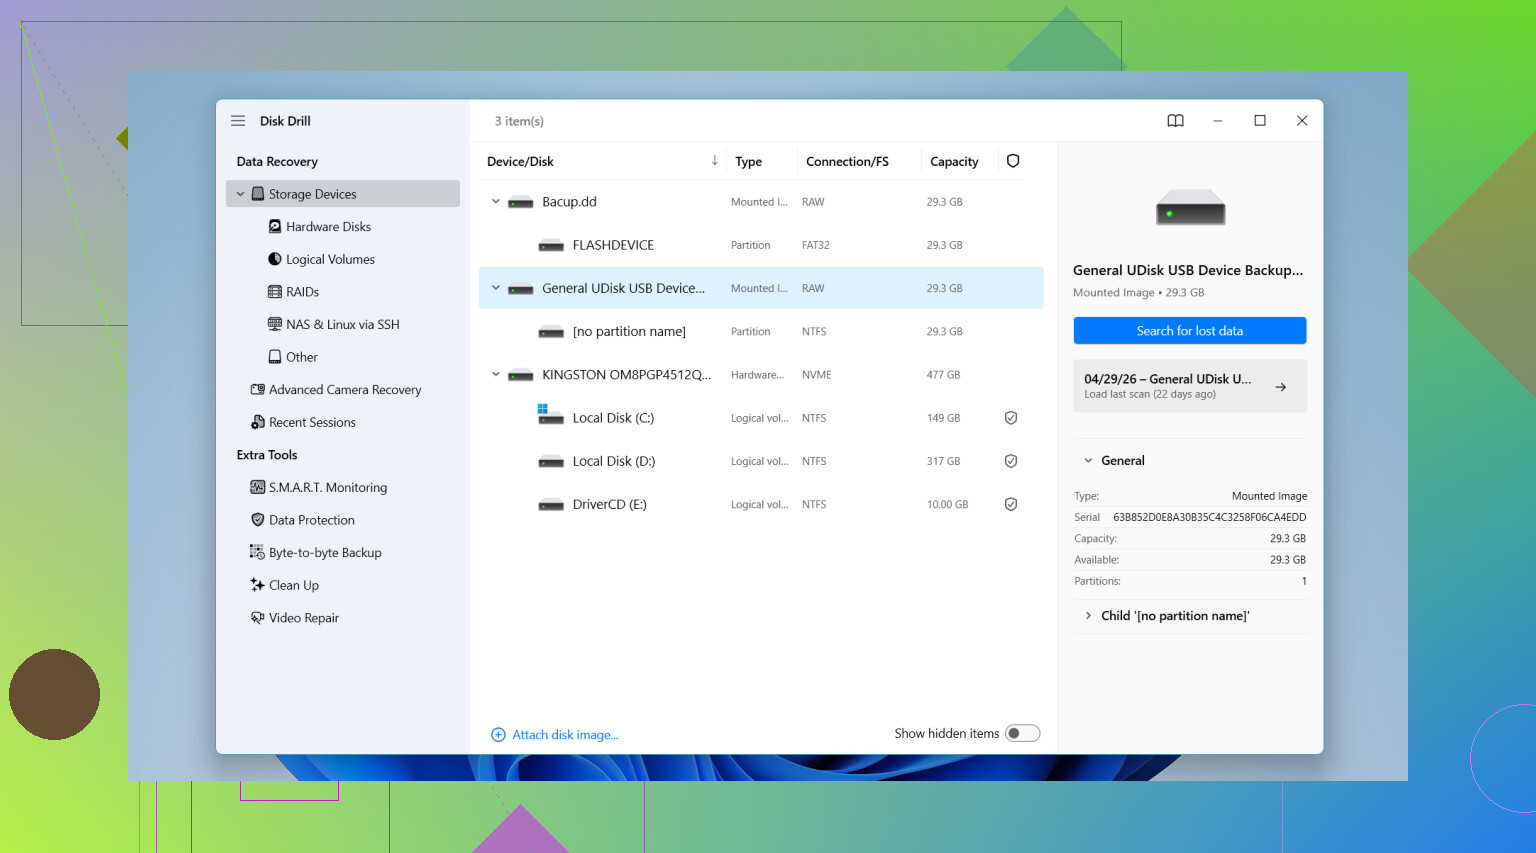
Task: Sort by Capacity column header
Action: [x=954, y=161]
